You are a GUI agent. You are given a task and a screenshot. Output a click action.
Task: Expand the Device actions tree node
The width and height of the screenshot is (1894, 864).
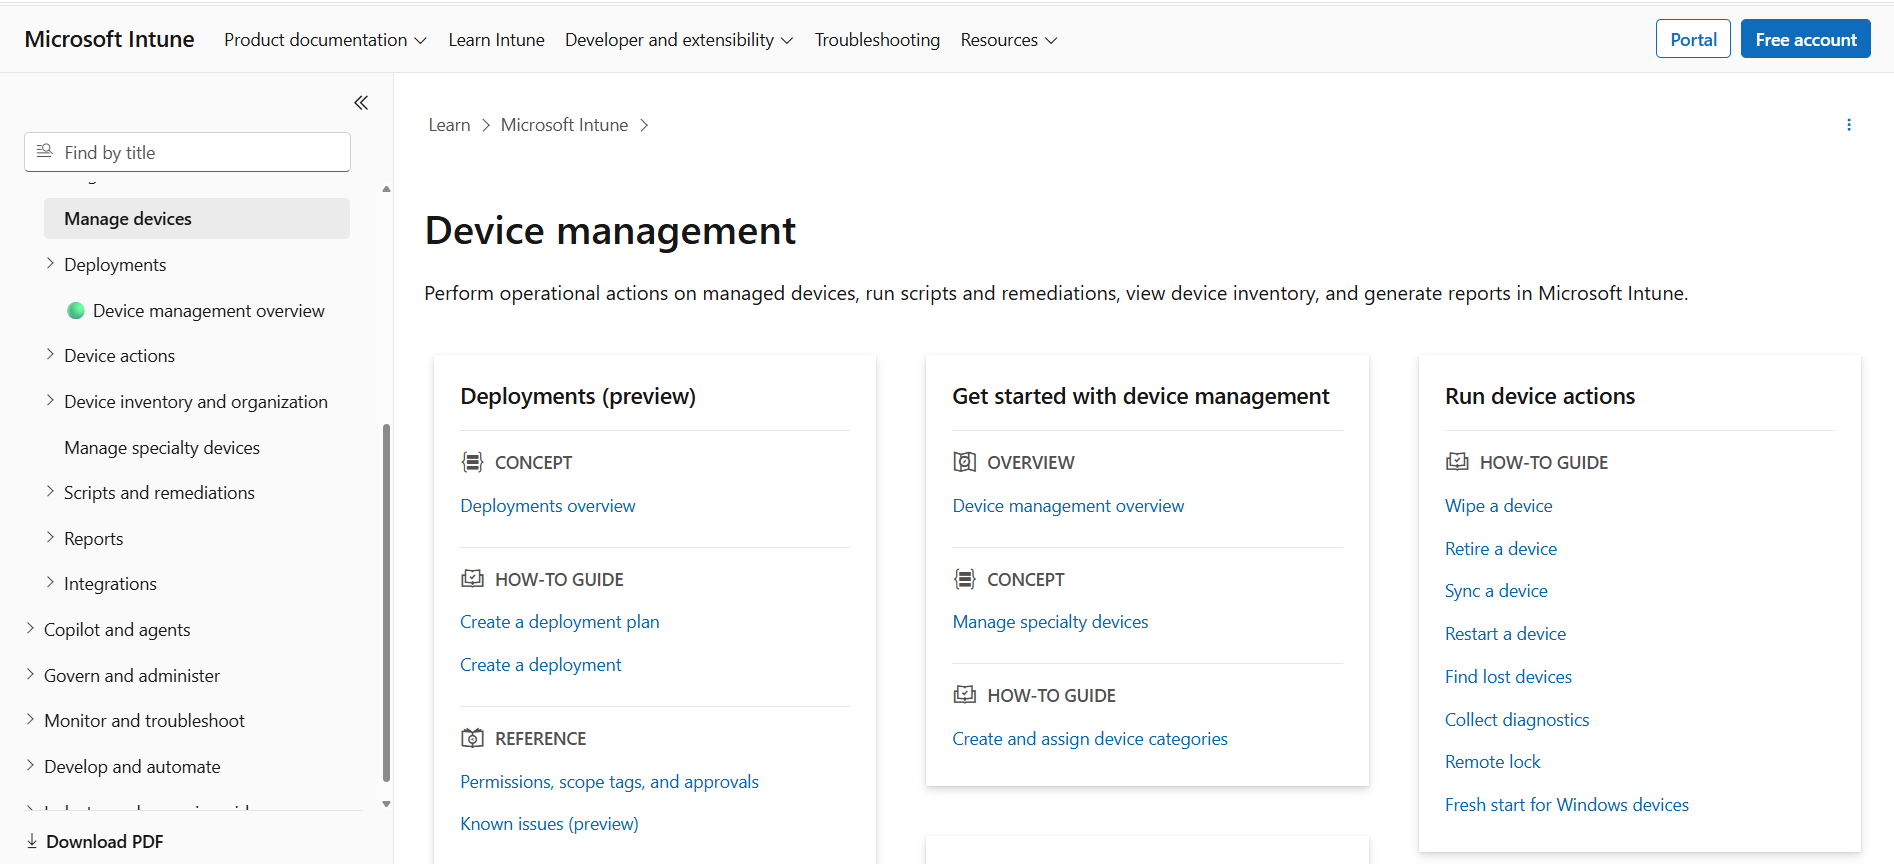point(50,355)
